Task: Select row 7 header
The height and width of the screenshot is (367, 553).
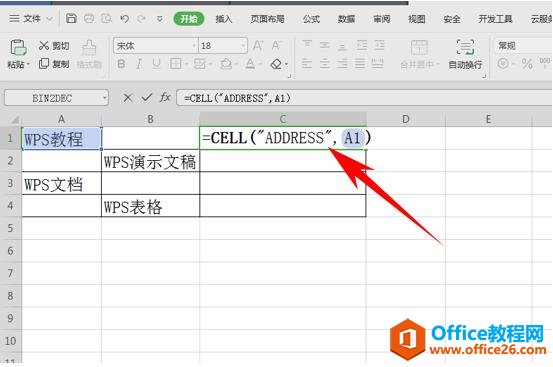Action: pyautogui.click(x=11, y=273)
